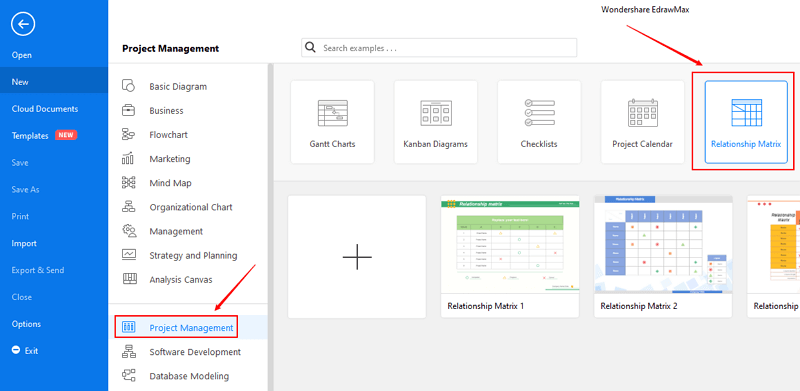800x391 pixels.
Task: Click the Gantt Charts label
Action: [x=332, y=144]
